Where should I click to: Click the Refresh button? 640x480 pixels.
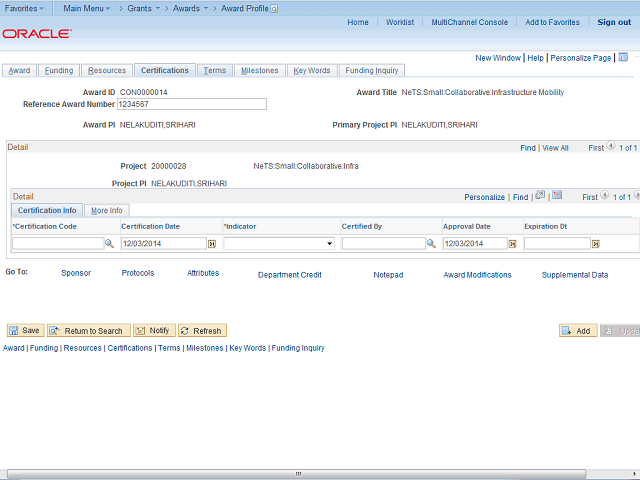[202, 330]
